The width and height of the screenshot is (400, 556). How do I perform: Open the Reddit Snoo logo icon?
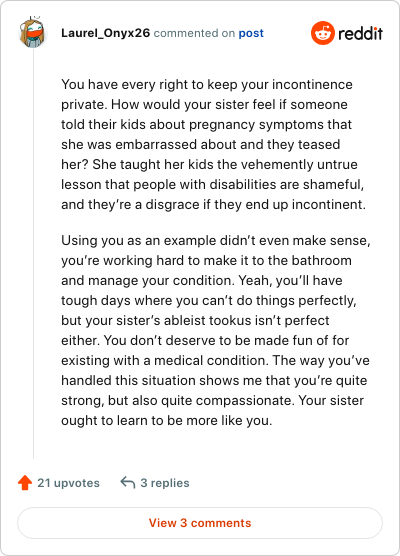point(323,33)
